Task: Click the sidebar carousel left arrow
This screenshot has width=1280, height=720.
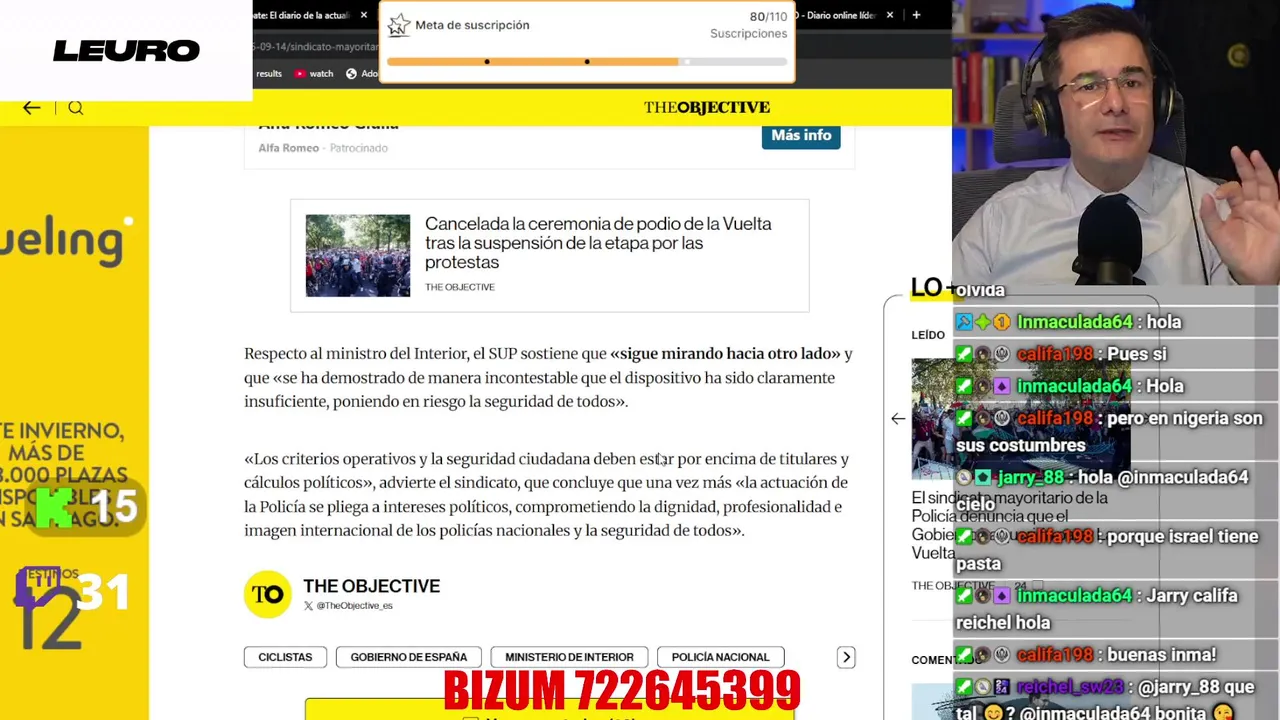Action: click(x=898, y=419)
